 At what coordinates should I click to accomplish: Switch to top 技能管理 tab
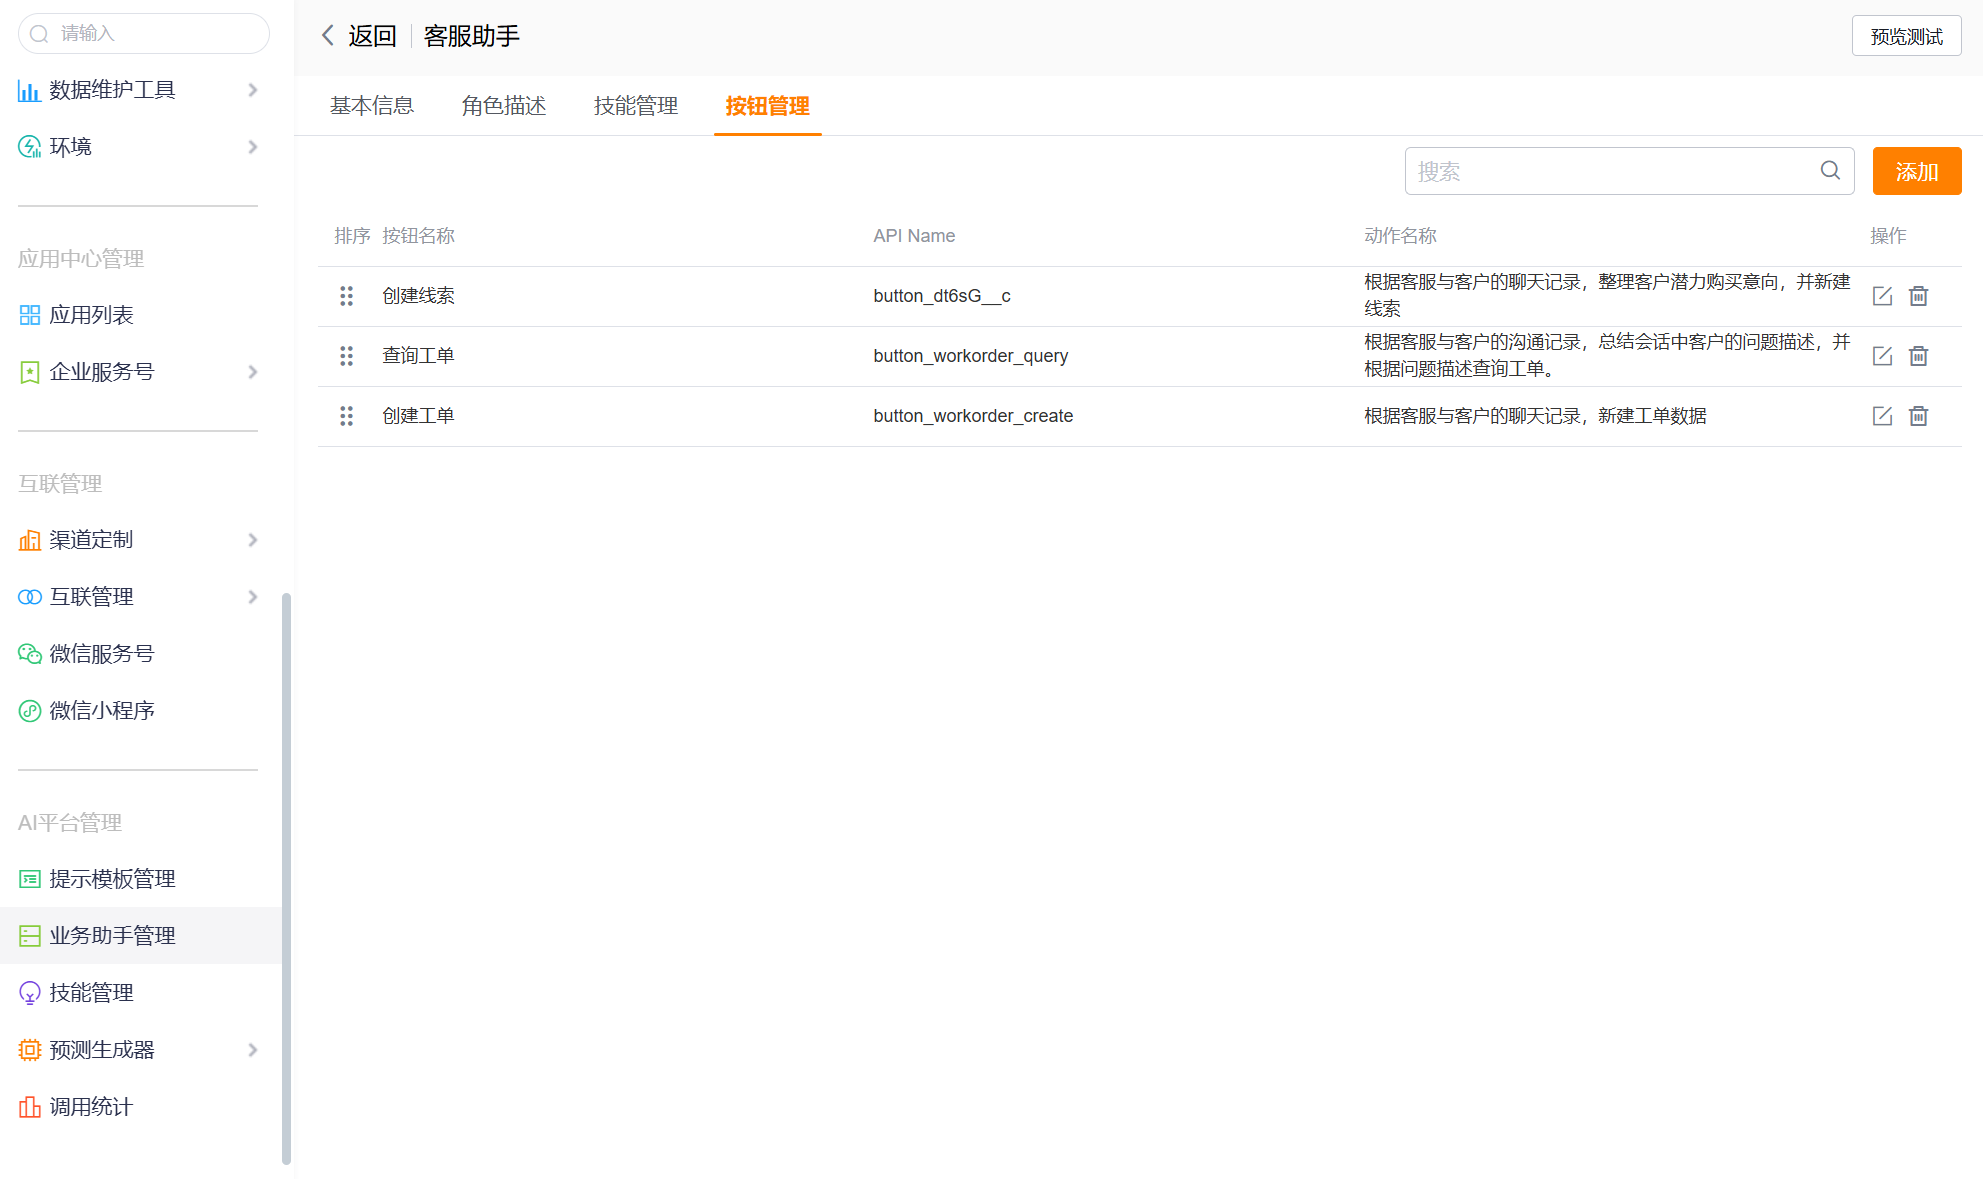click(635, 106)
